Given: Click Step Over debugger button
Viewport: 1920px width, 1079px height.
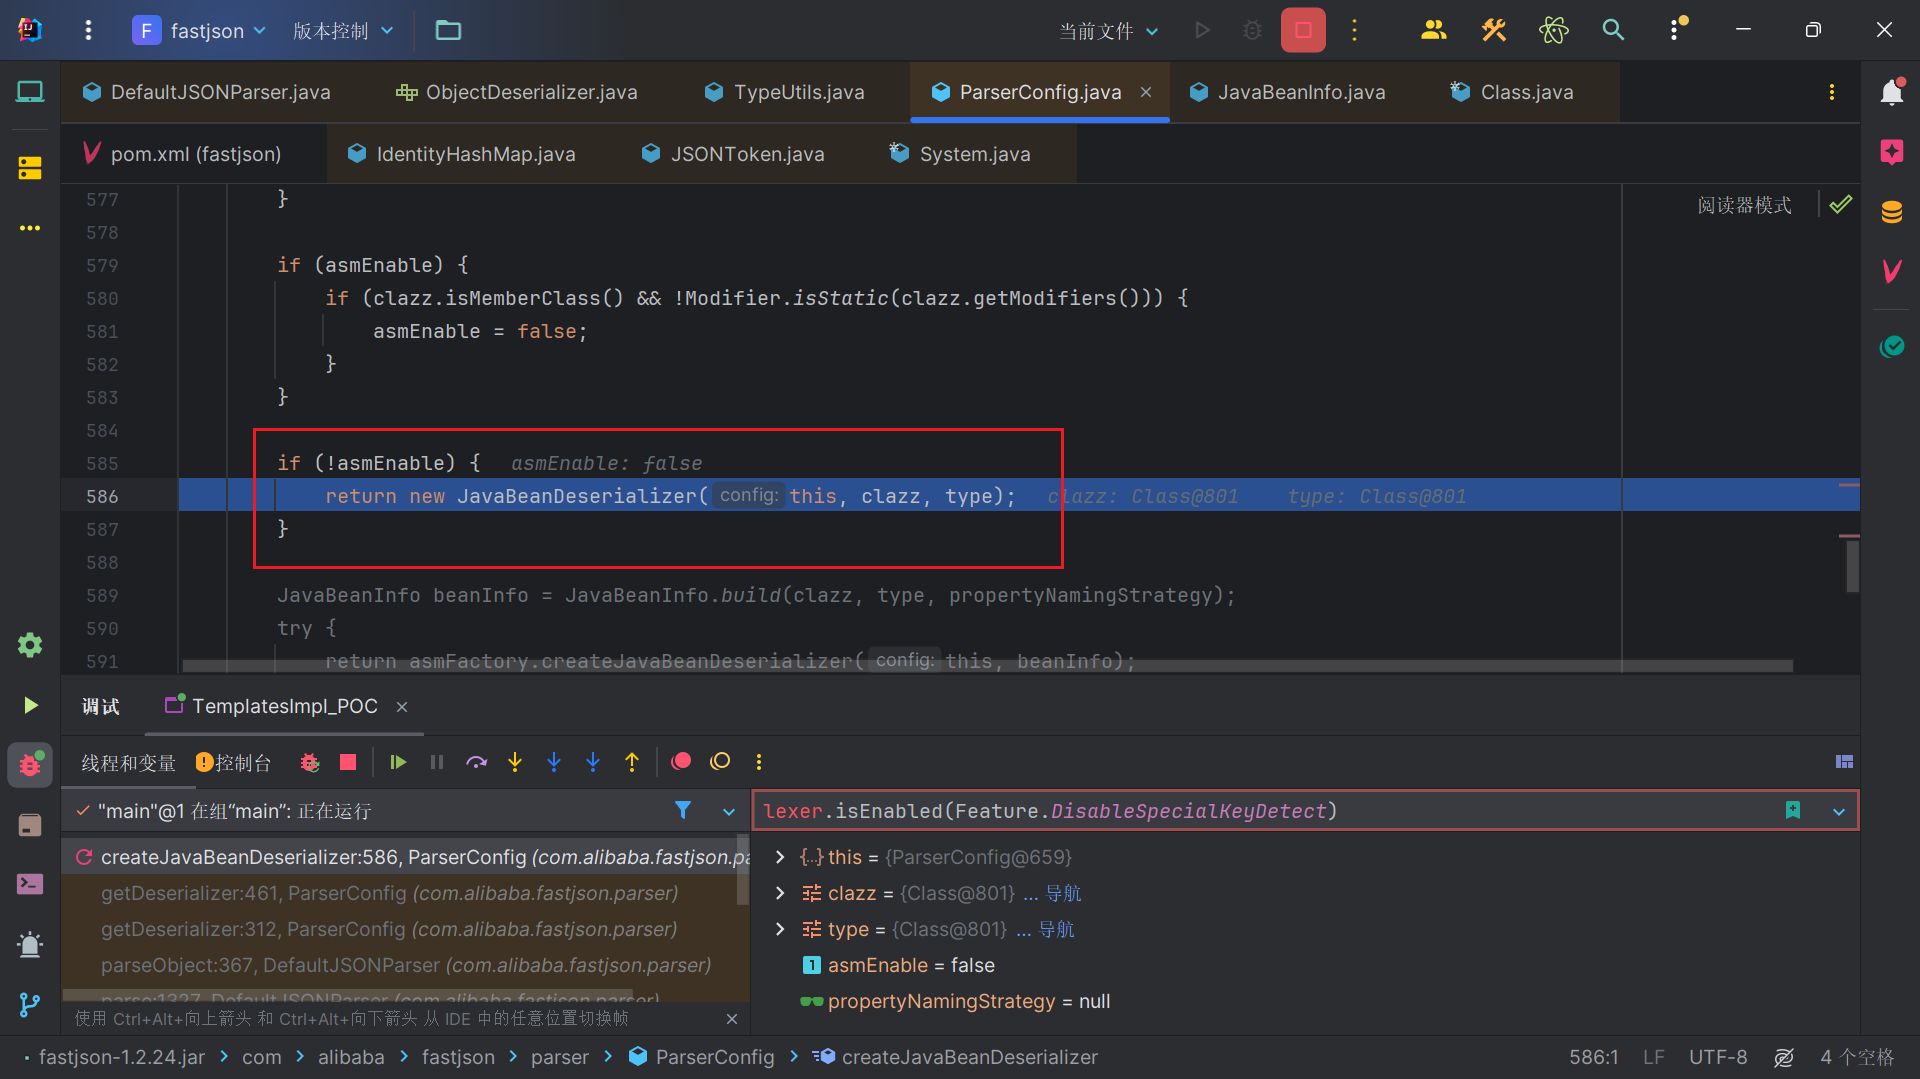Looking at the screenshot, I should [x=476, y=762].
